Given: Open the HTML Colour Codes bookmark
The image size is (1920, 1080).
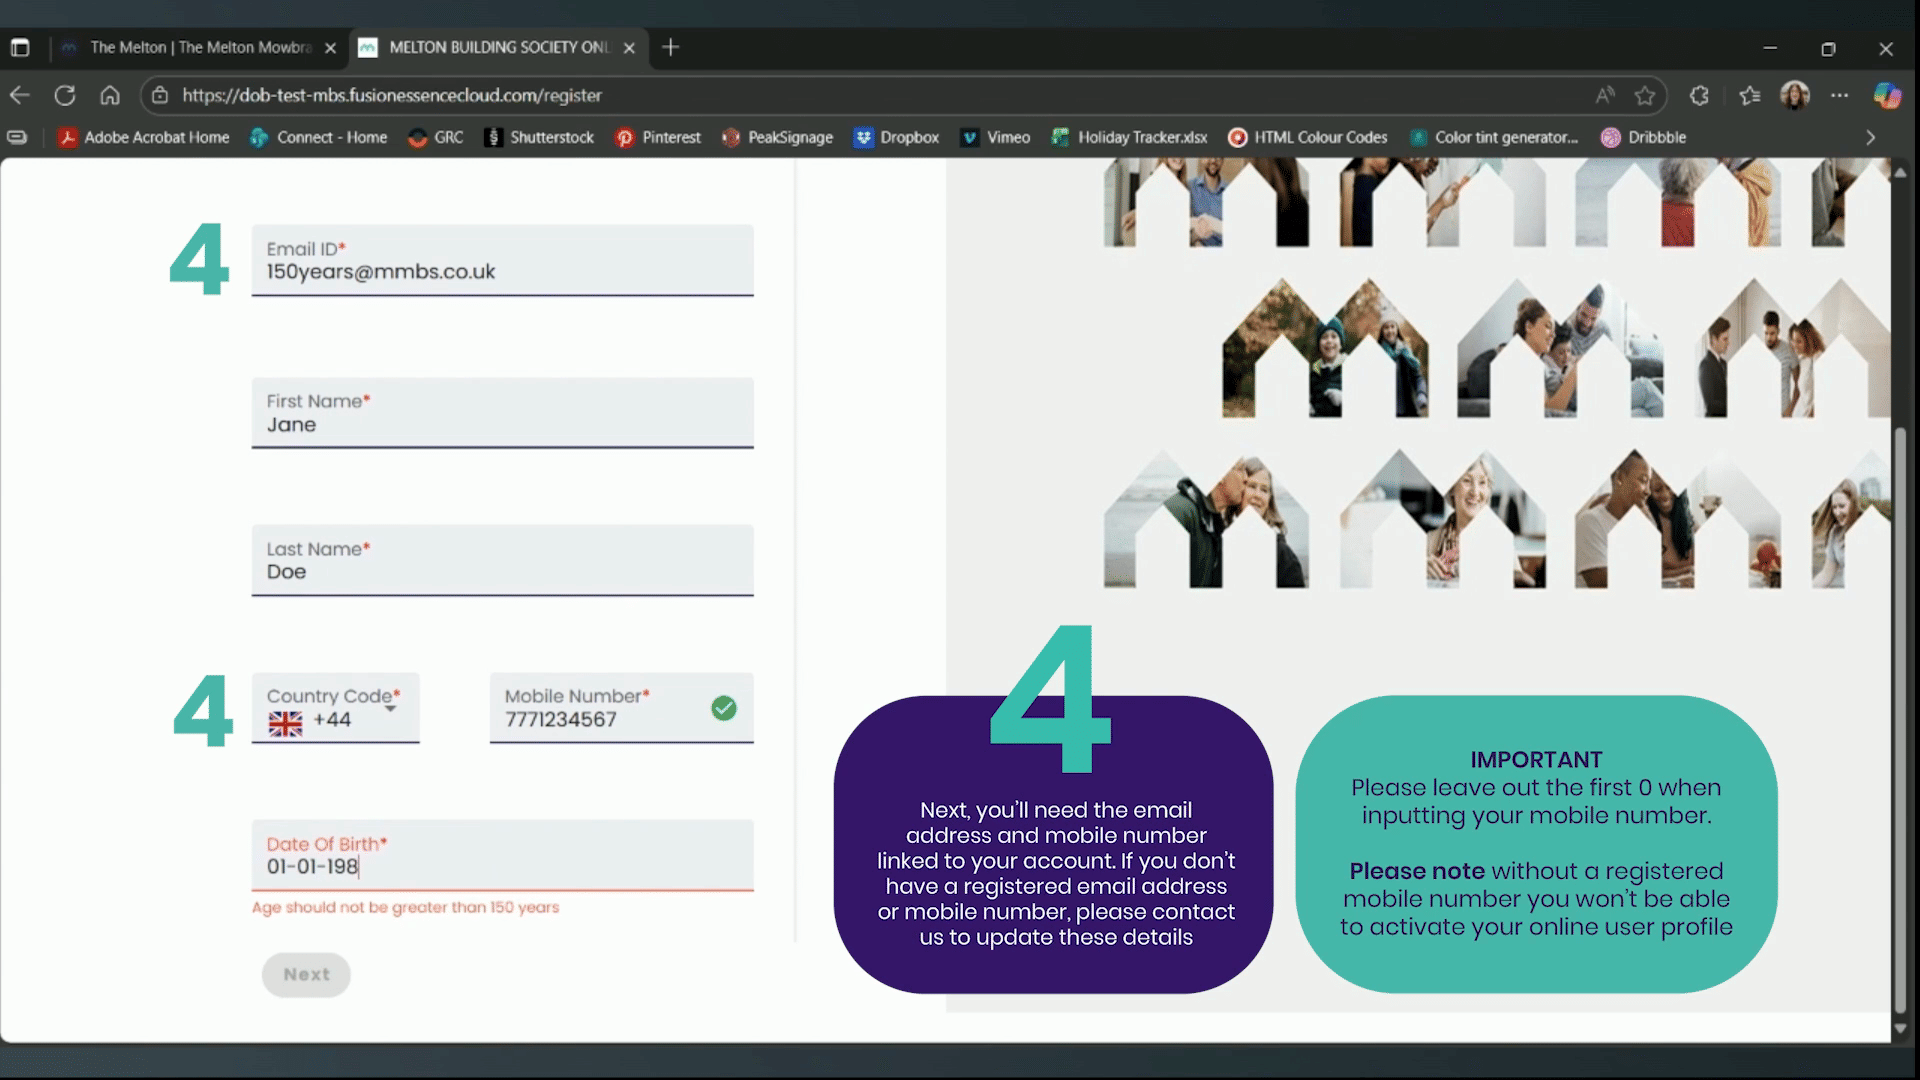Looking at the screenshot, I should point(1308,137).
